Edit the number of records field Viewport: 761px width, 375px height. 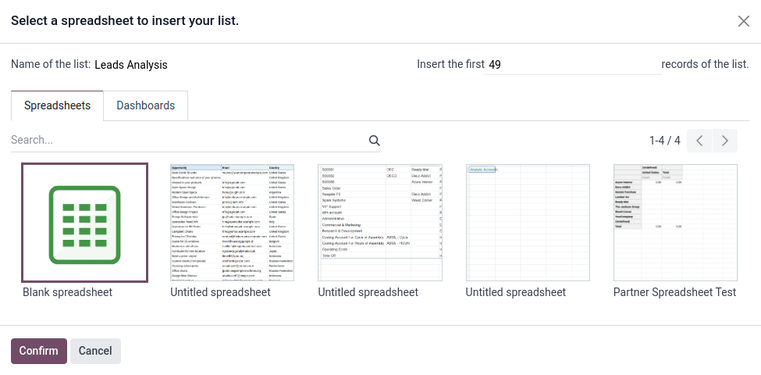pyautogui.click(x=573, y=65)
